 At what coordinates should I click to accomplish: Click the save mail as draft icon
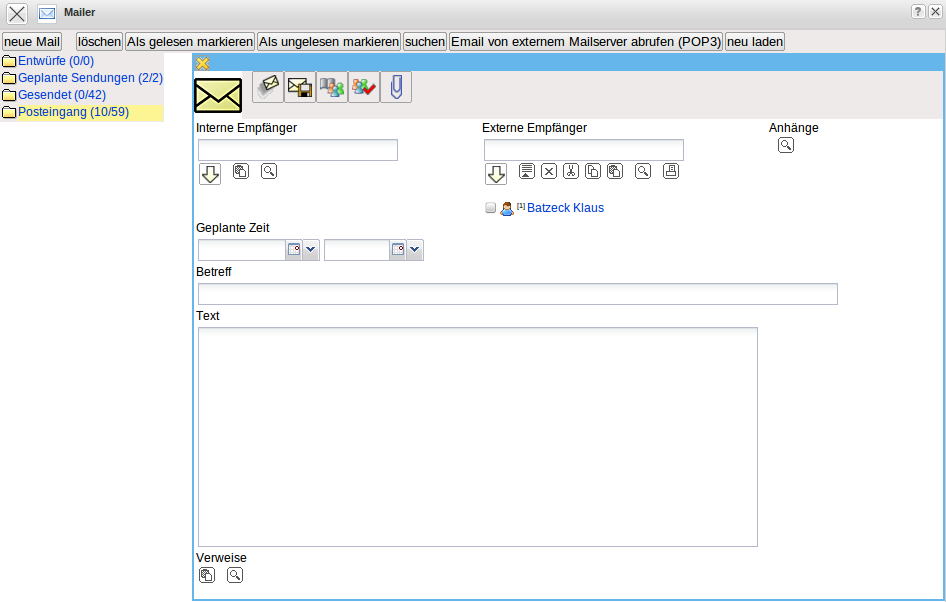click(300, 87)
